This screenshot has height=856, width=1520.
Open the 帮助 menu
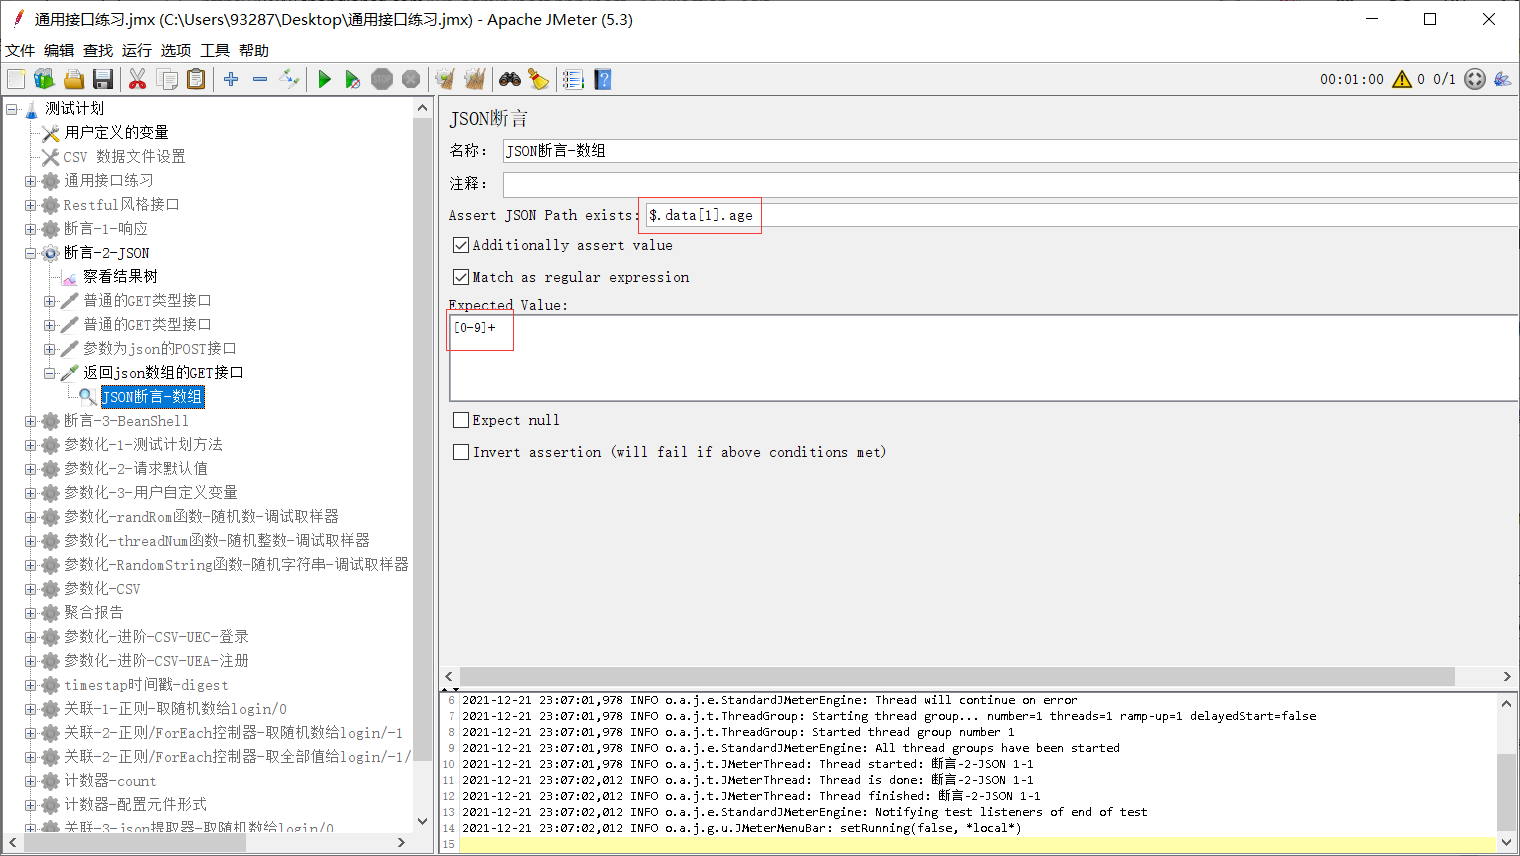point(254,50)
